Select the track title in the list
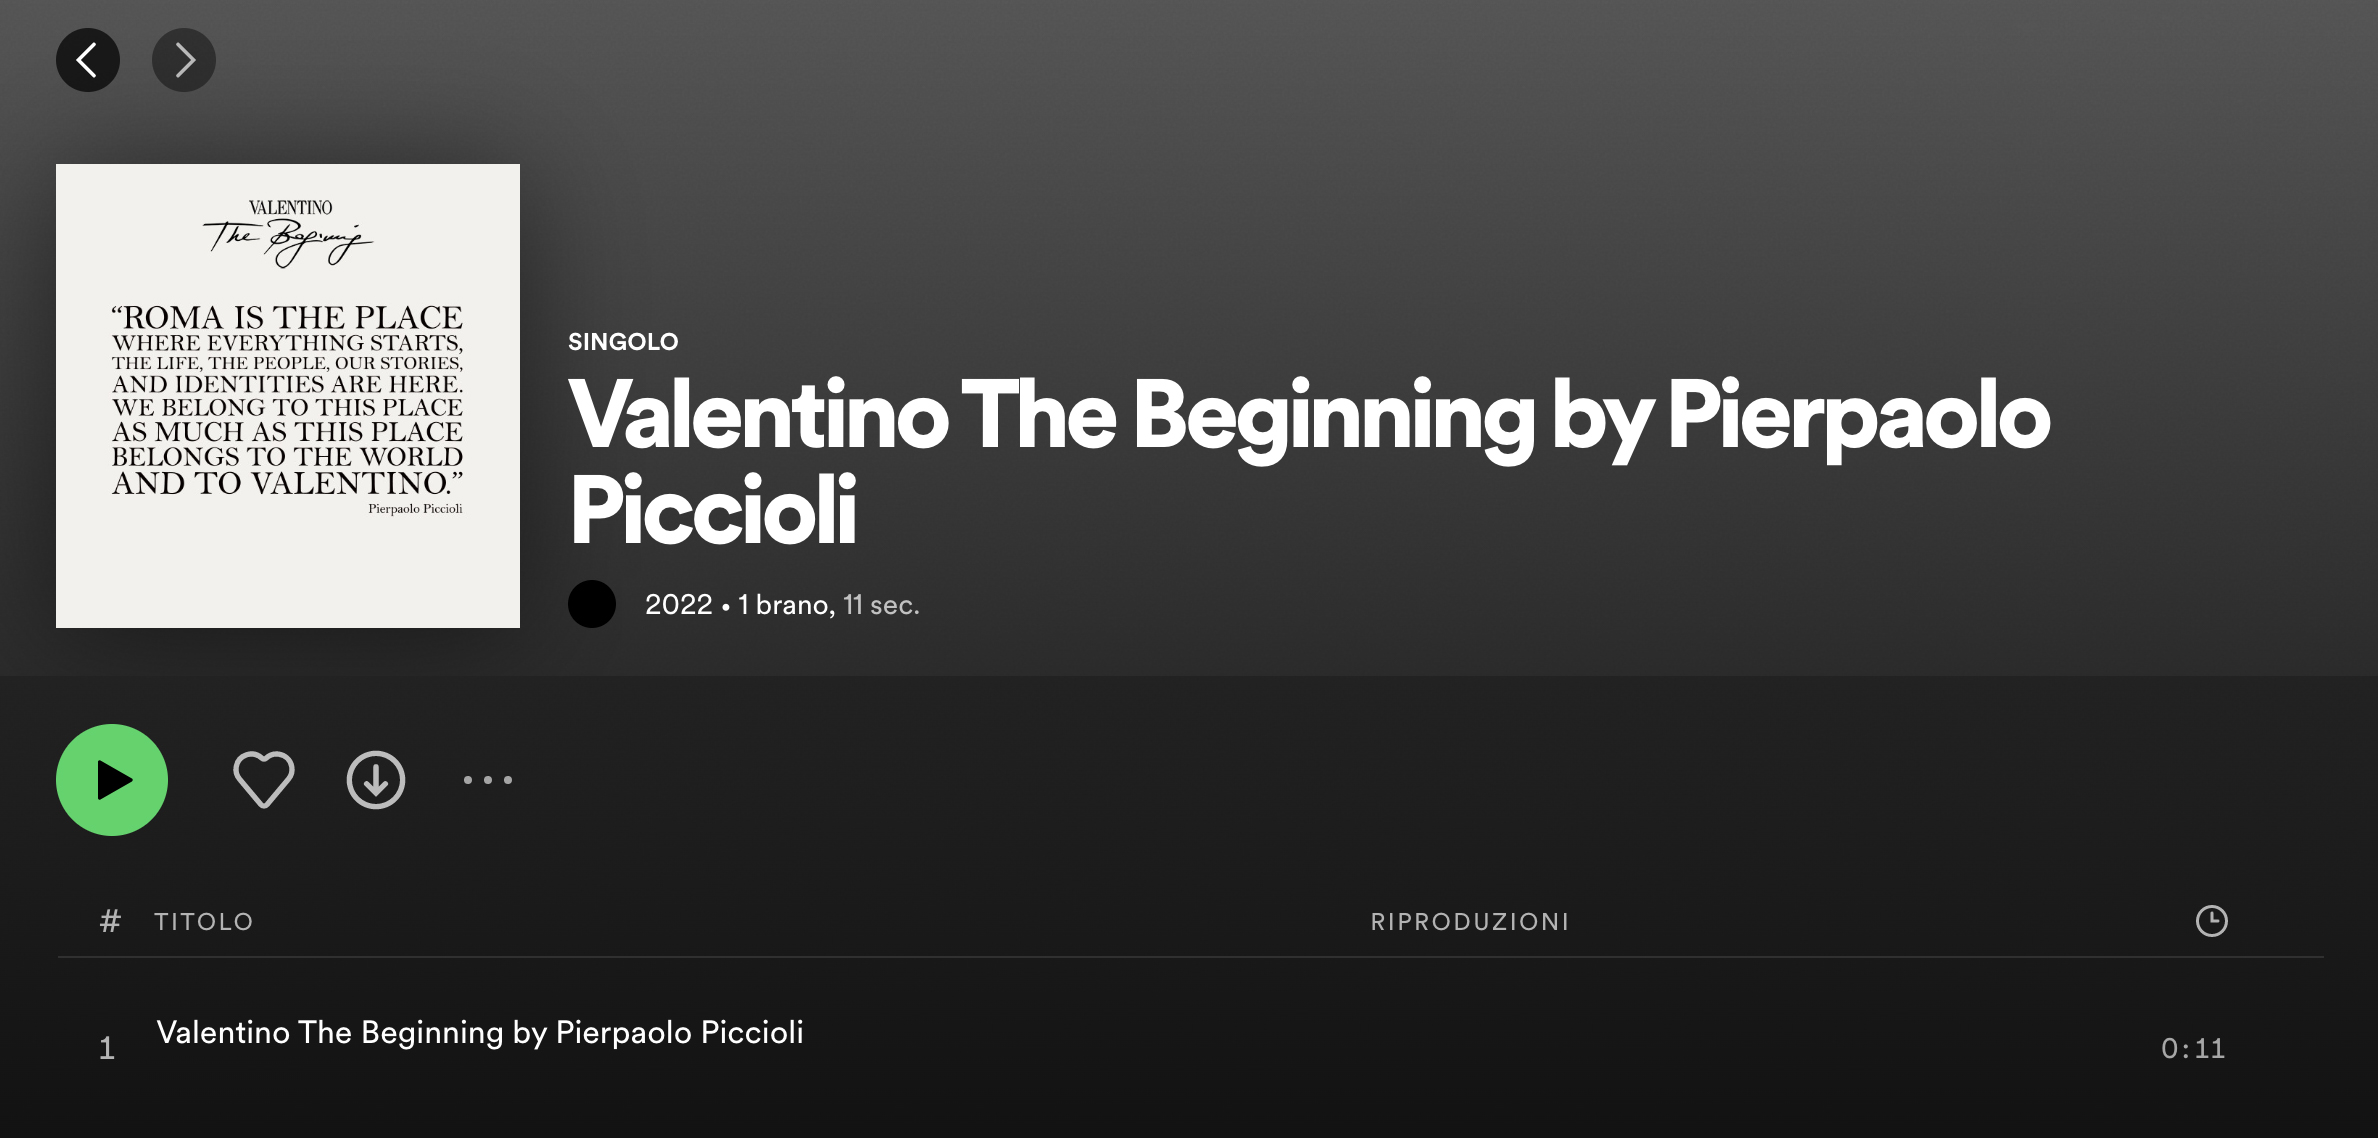 point(480,1032)
